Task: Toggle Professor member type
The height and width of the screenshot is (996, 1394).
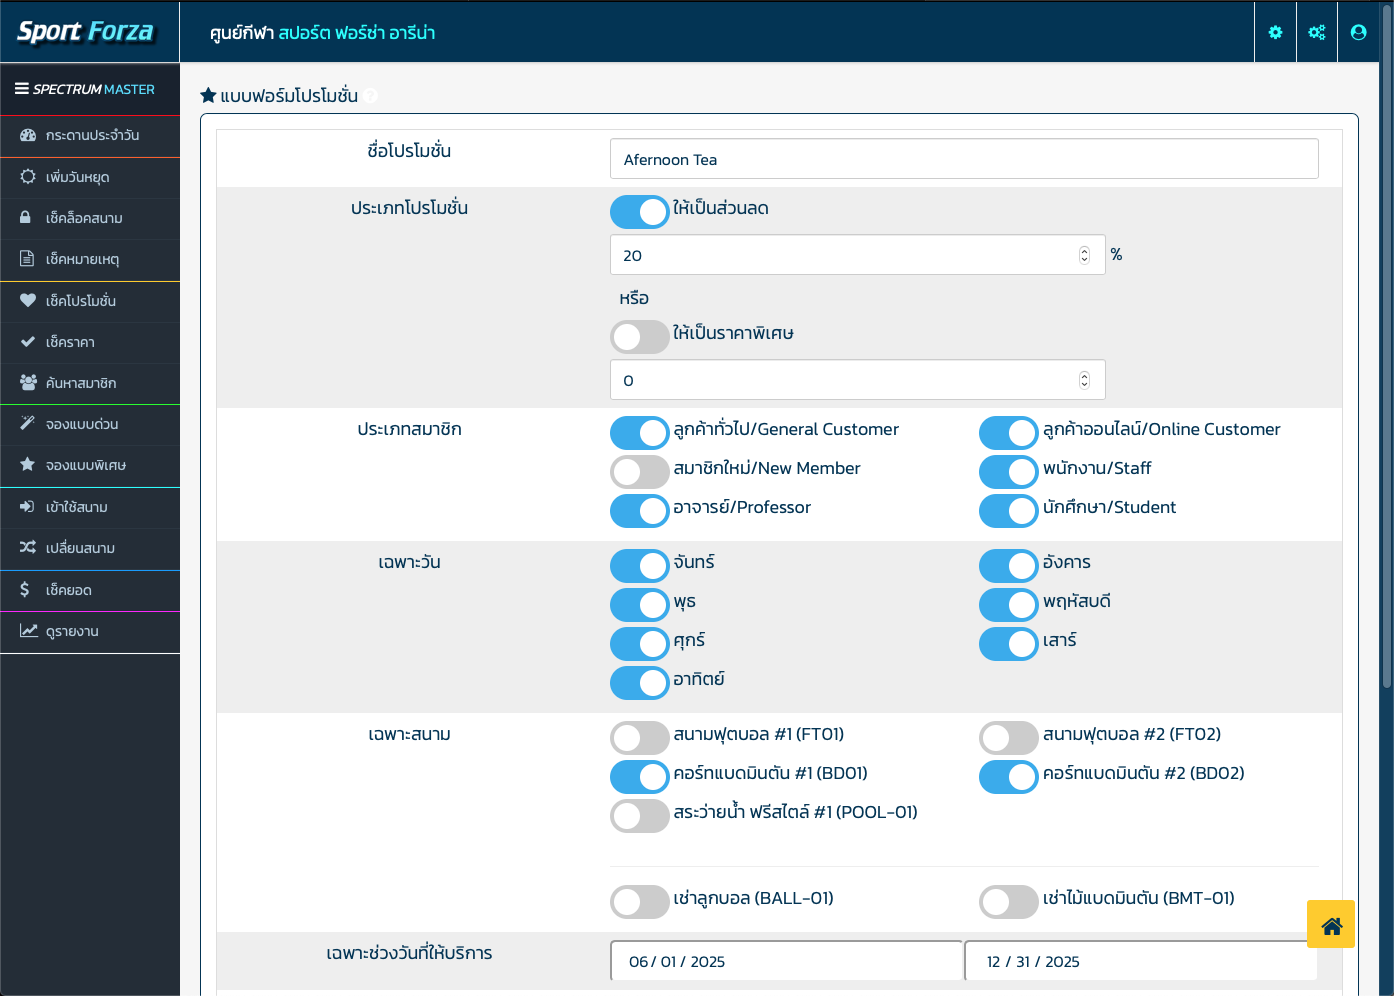Action: coord(640,511)
